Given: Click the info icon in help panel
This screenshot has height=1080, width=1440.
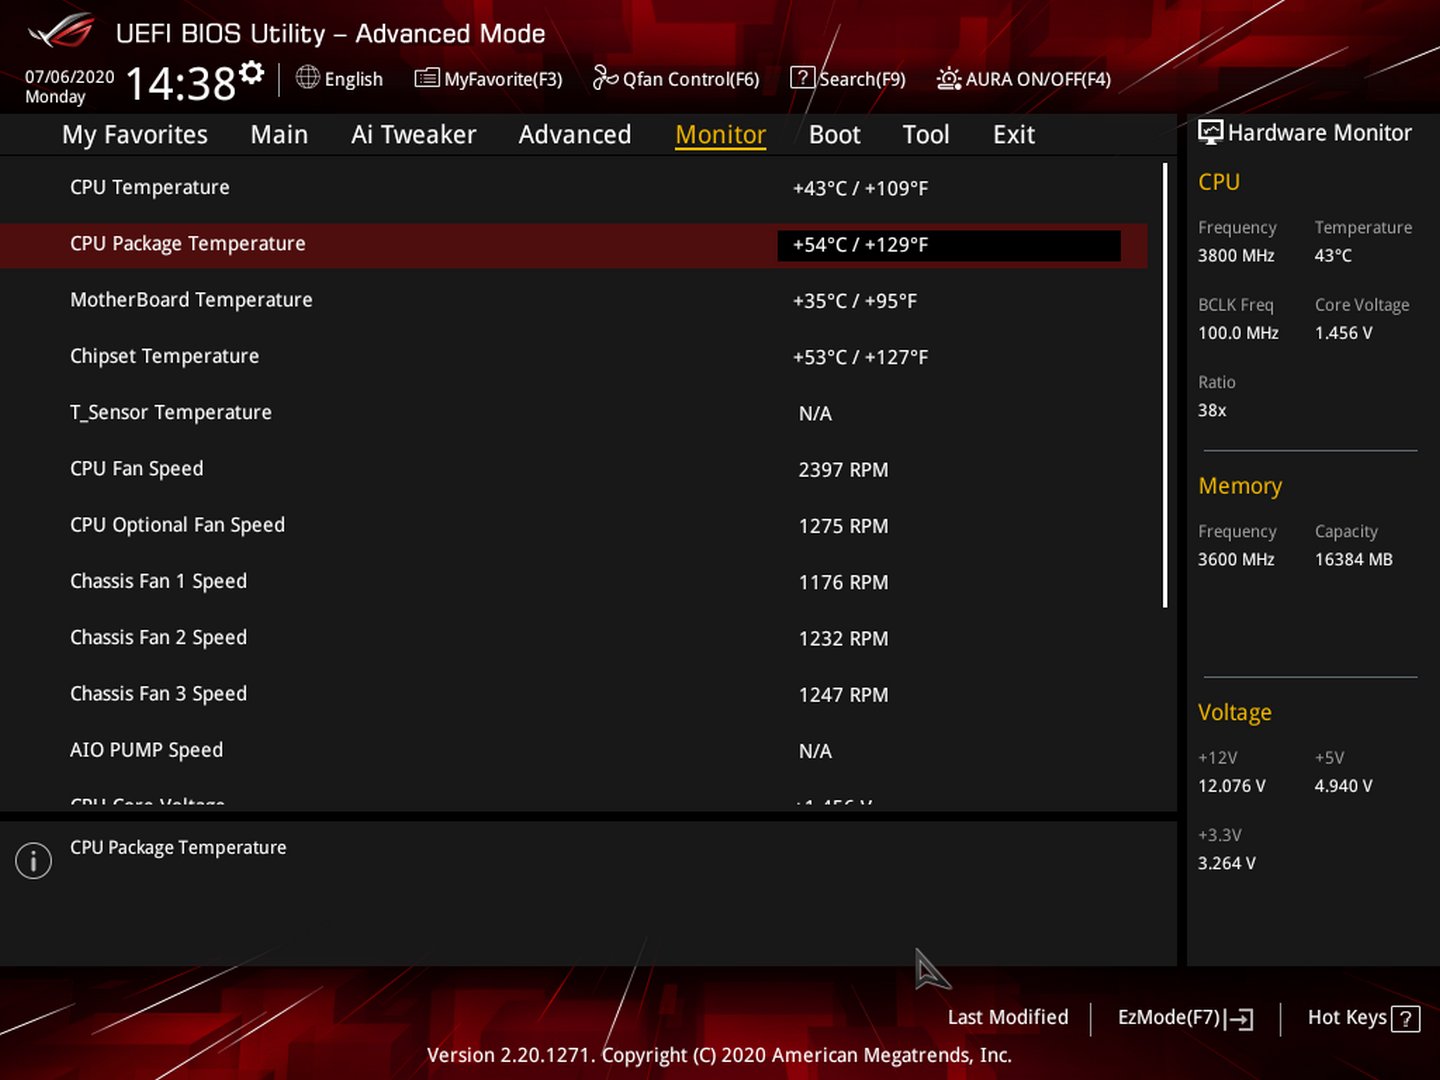Looking at the screenshot, I should point(33,860).
